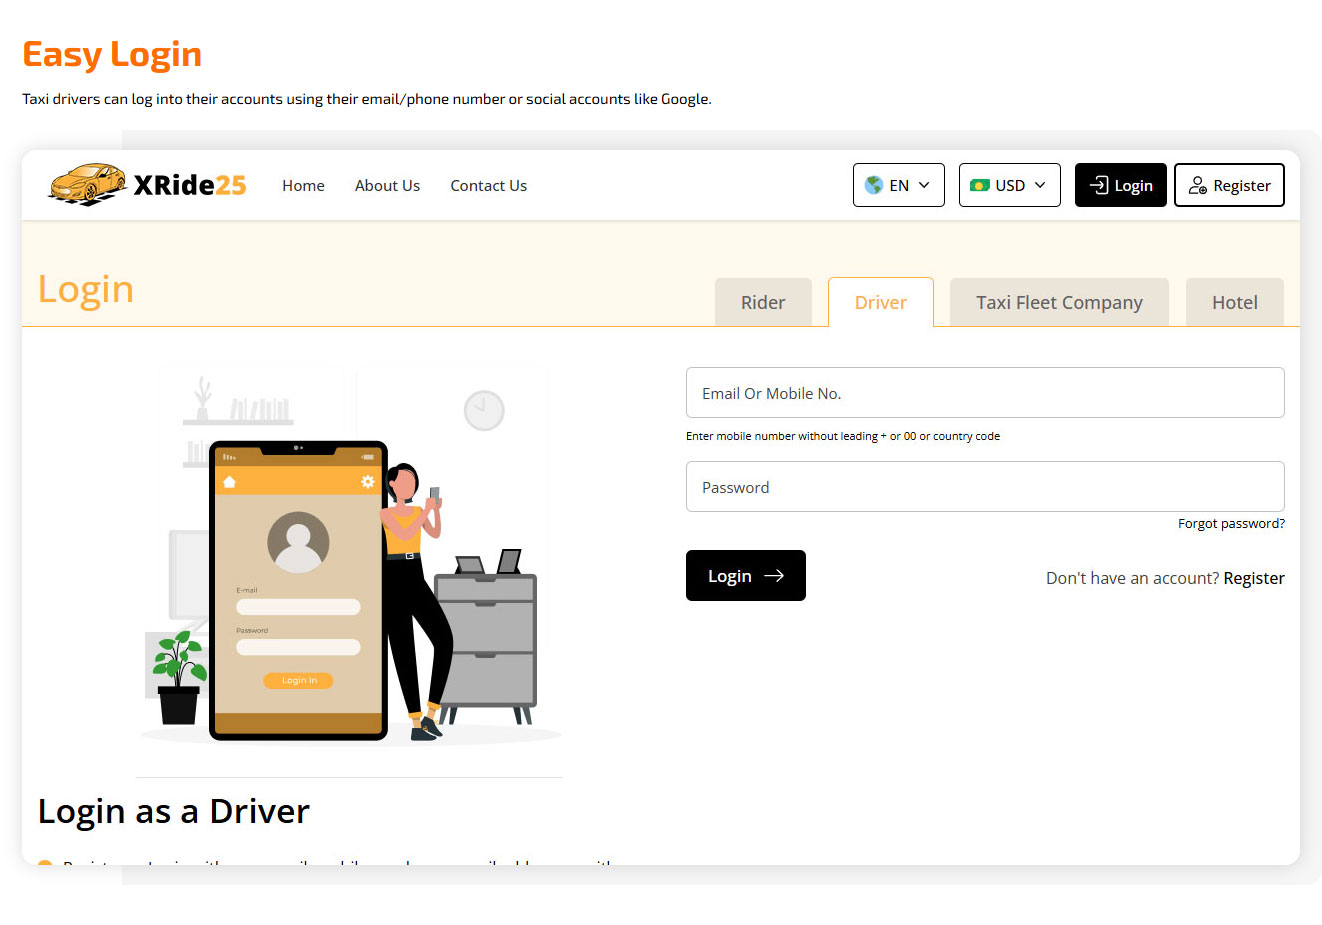Click the mobile number hint text
The width and height of the screenshot is (1322, 925).
tap(843, 436)
